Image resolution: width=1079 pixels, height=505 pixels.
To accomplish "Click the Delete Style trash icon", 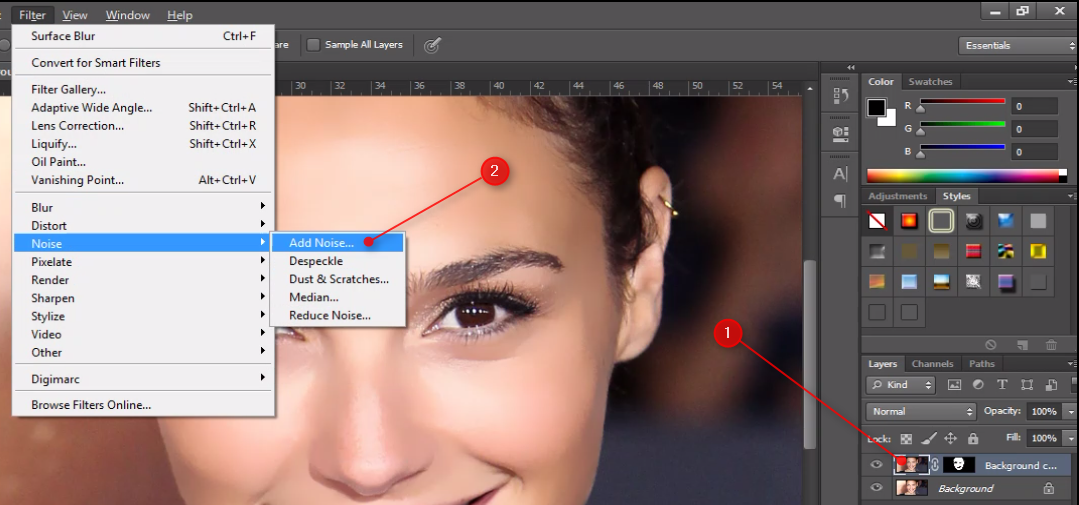I will (x=1051, y=344).
